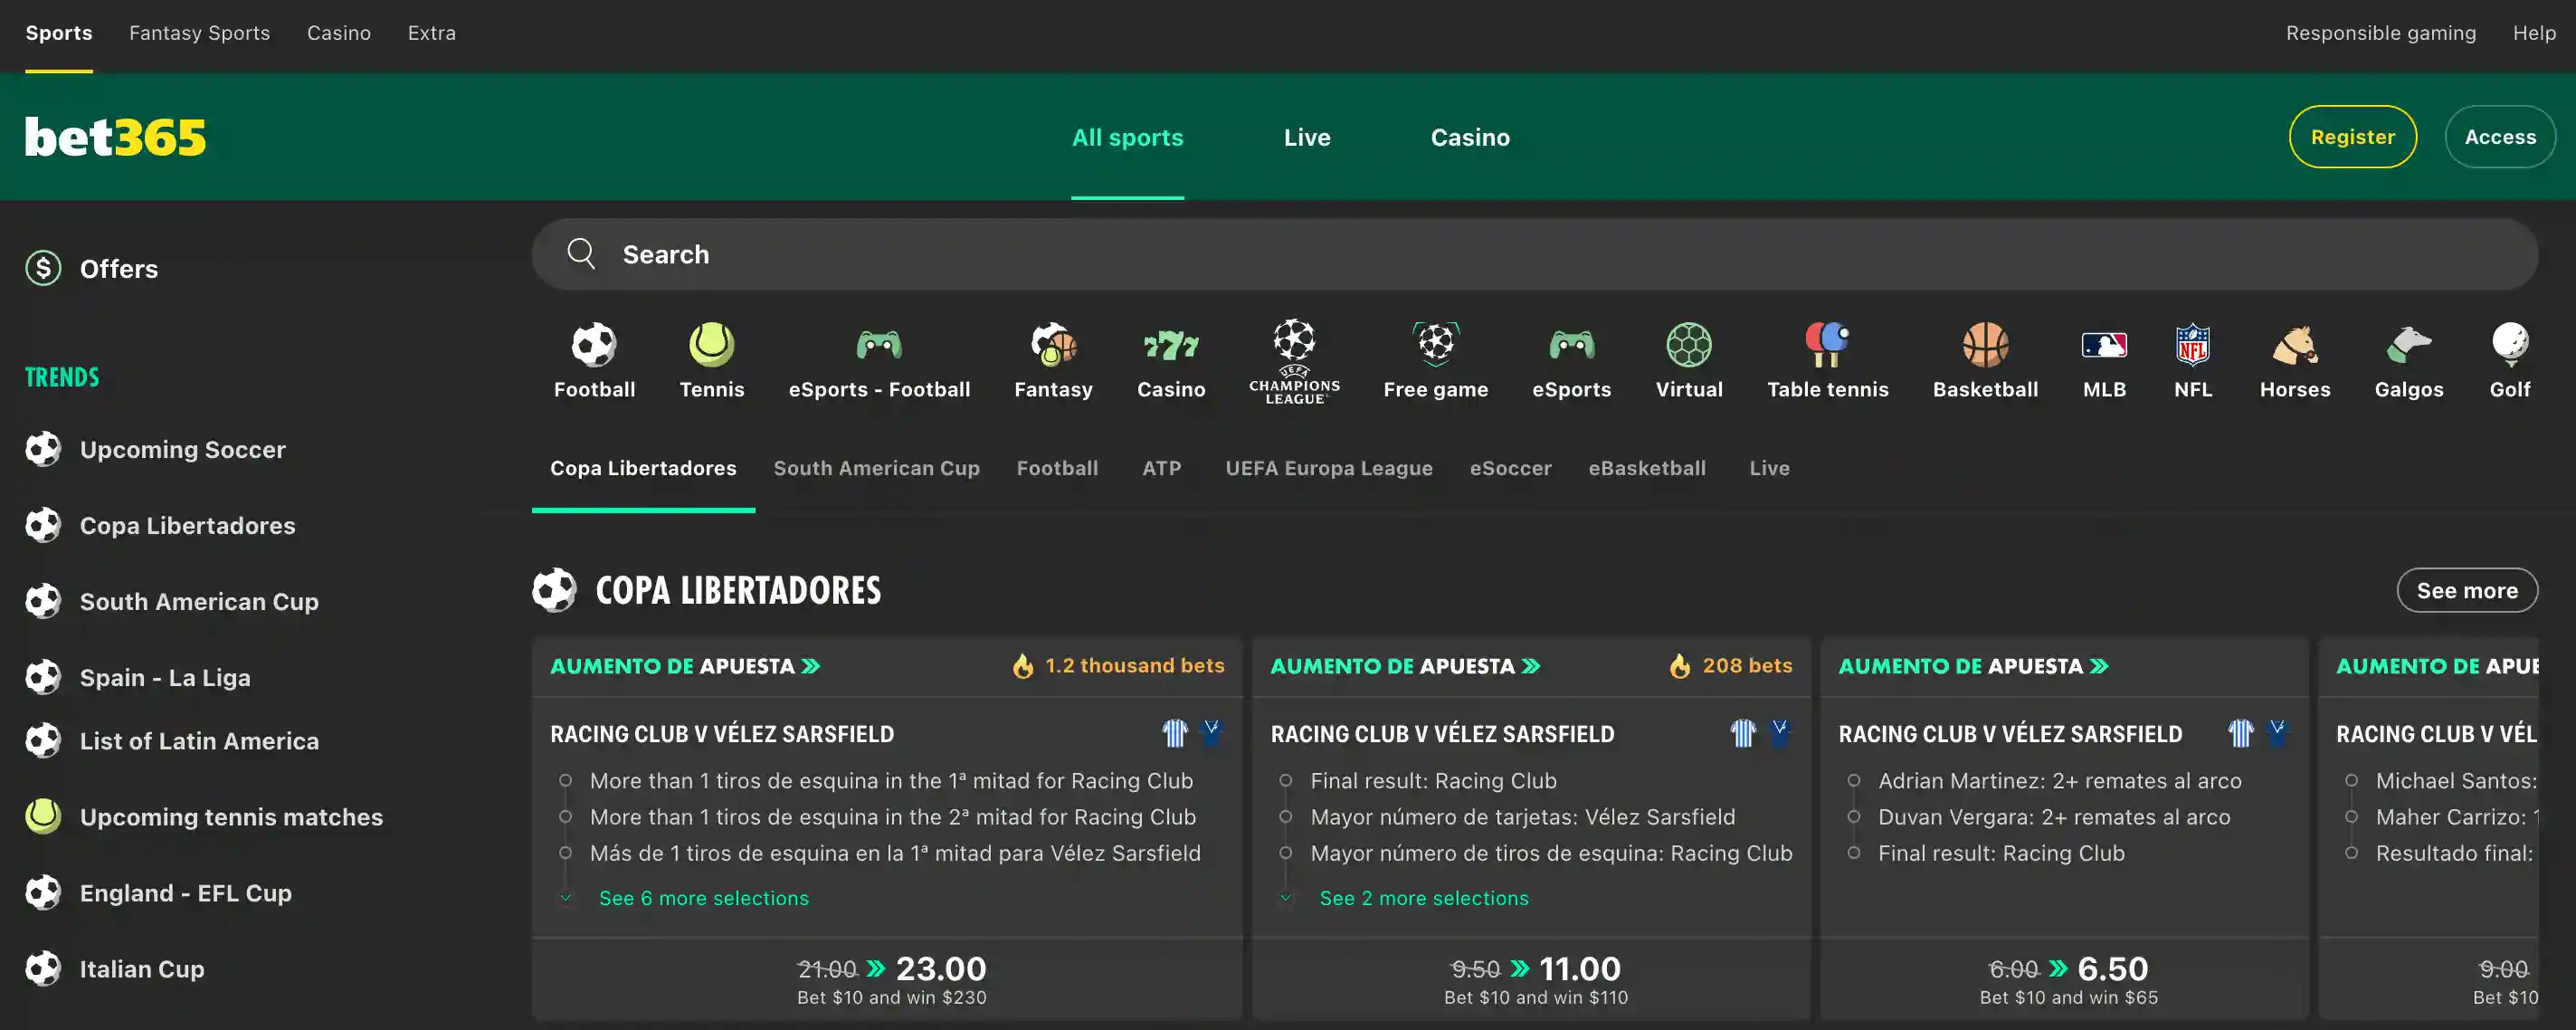
Task: Open the Football sport section
Action: tap(593, 360)
